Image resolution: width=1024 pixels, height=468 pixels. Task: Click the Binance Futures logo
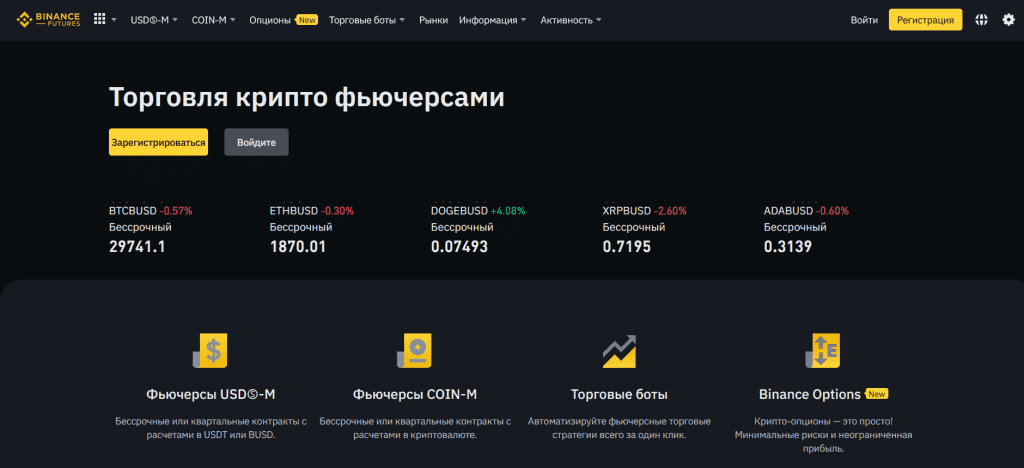point(48,20)
